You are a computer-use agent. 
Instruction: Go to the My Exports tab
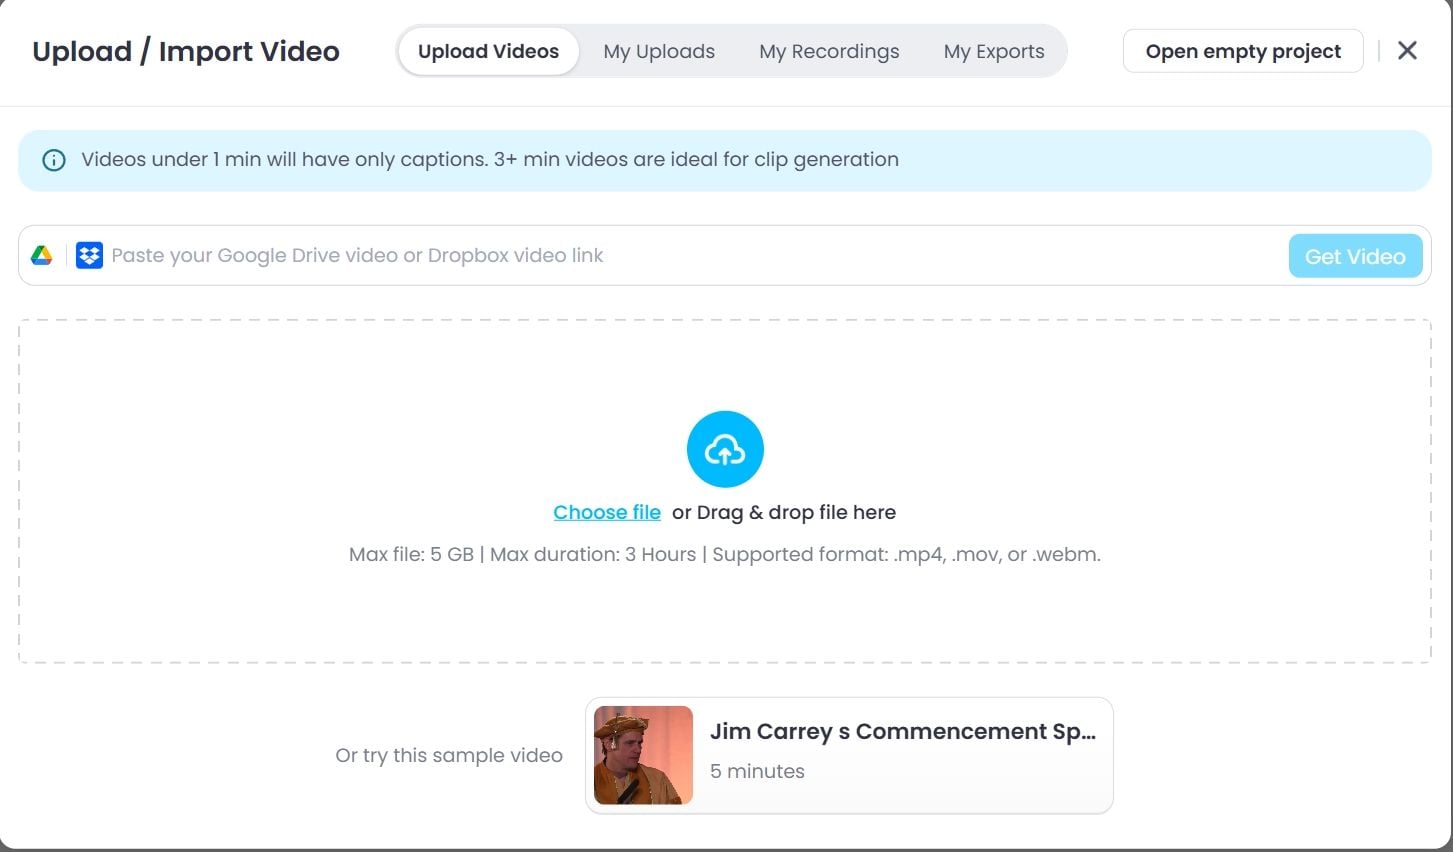point(994,51)
